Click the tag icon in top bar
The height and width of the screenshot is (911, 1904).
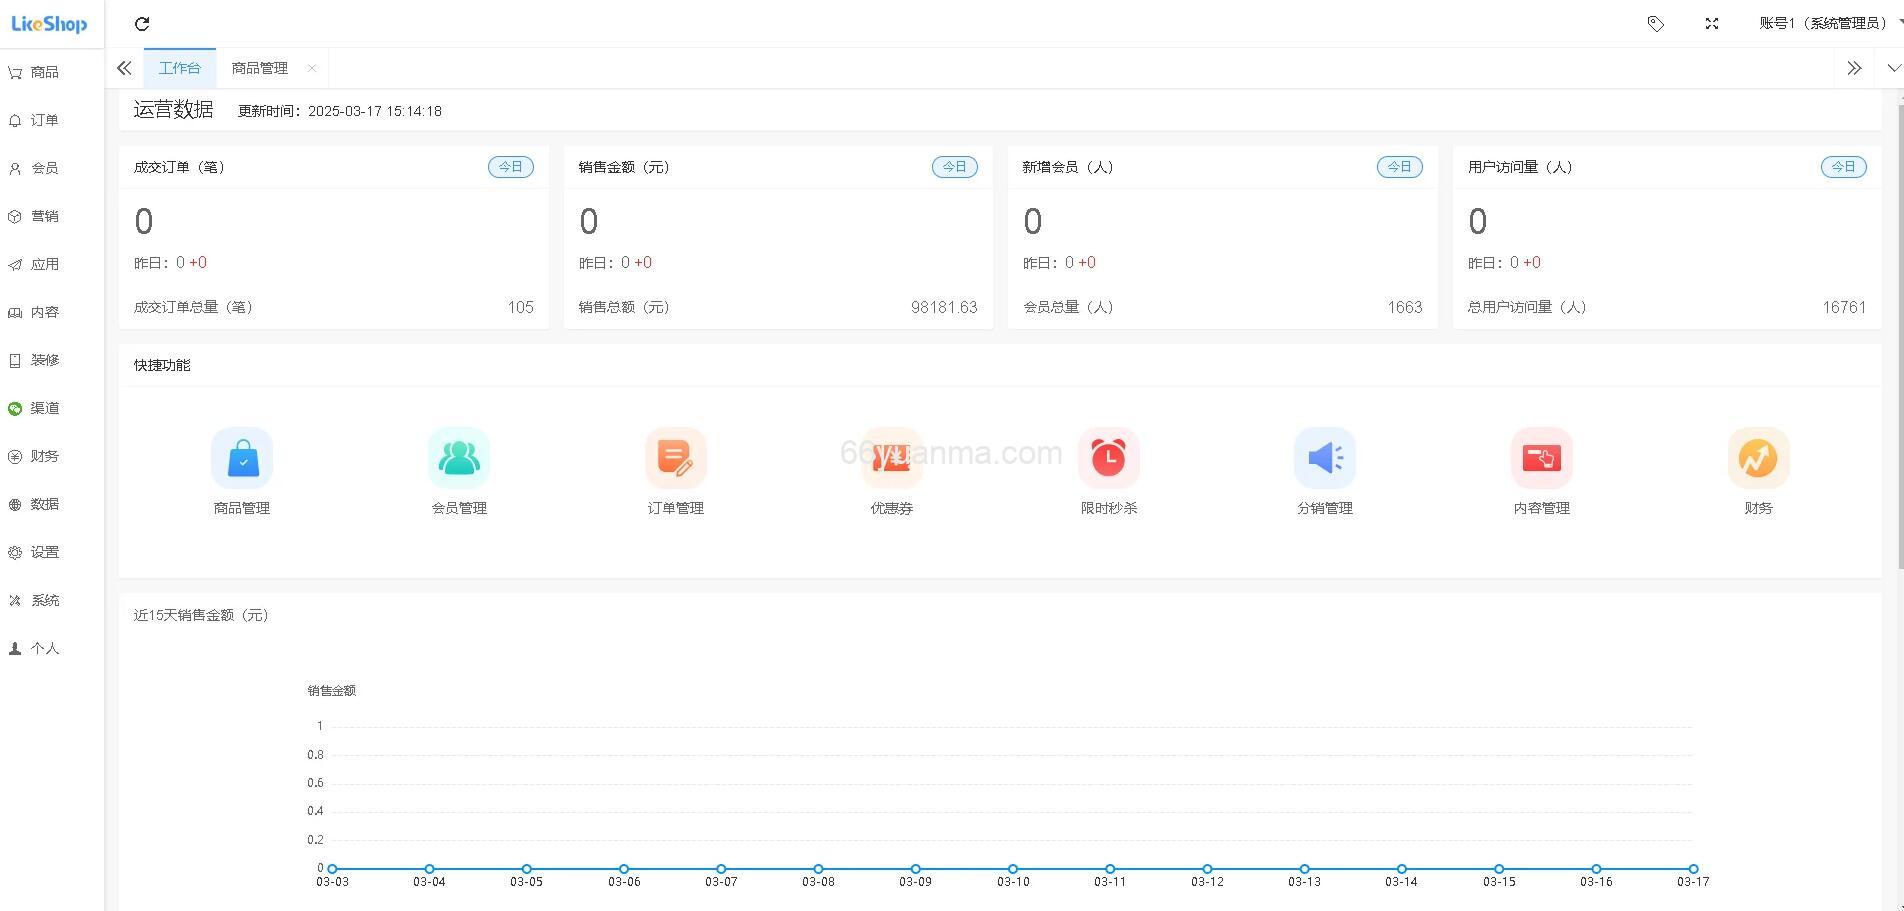[x=1656, y=23]
